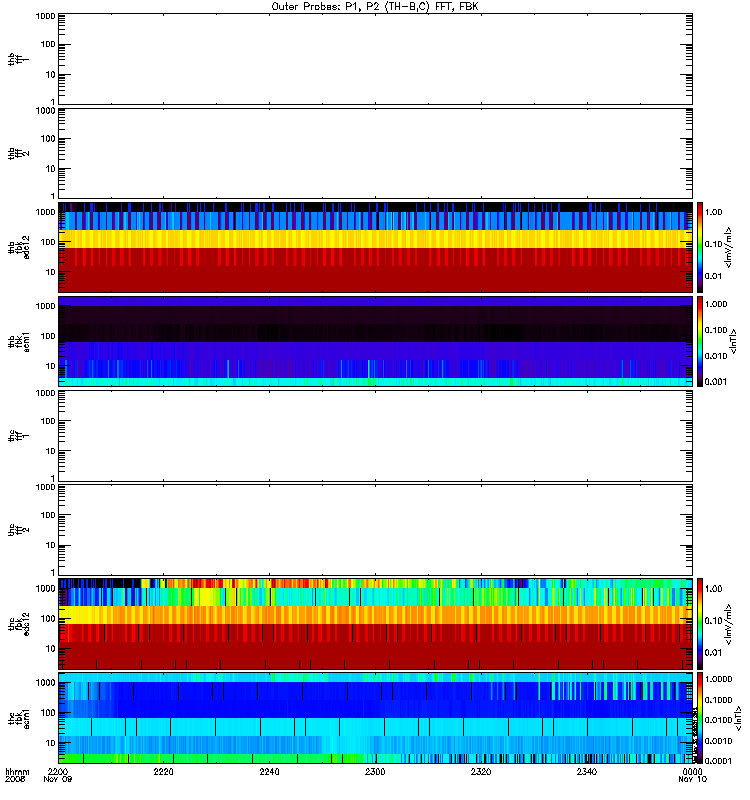Select the 'thb fff 2' panel axis label
This screenshot has height=800, width=750.
click(18, 153)
